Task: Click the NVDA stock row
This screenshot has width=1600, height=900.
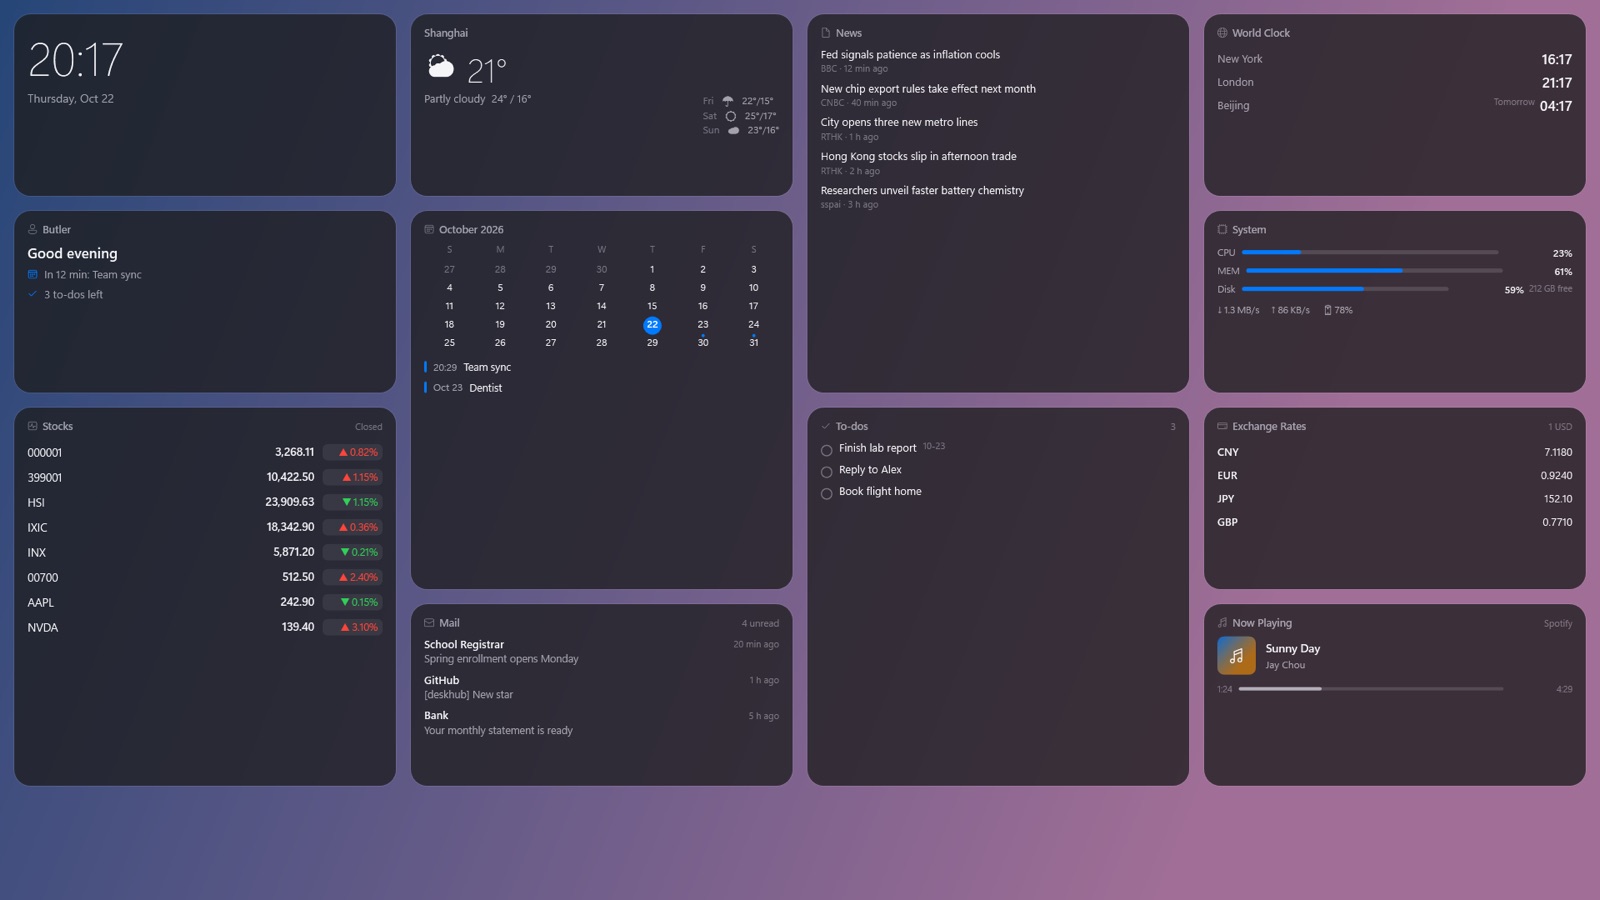Action: pos(204,627)
